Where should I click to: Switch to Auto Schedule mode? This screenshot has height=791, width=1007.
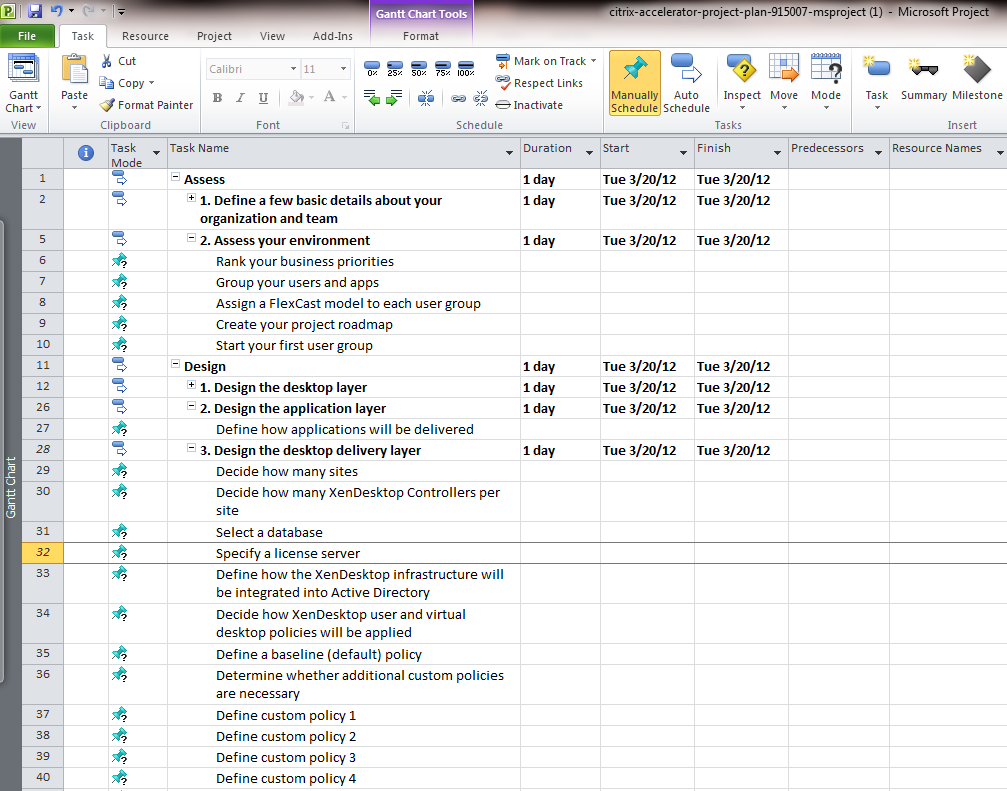point(686,82)
